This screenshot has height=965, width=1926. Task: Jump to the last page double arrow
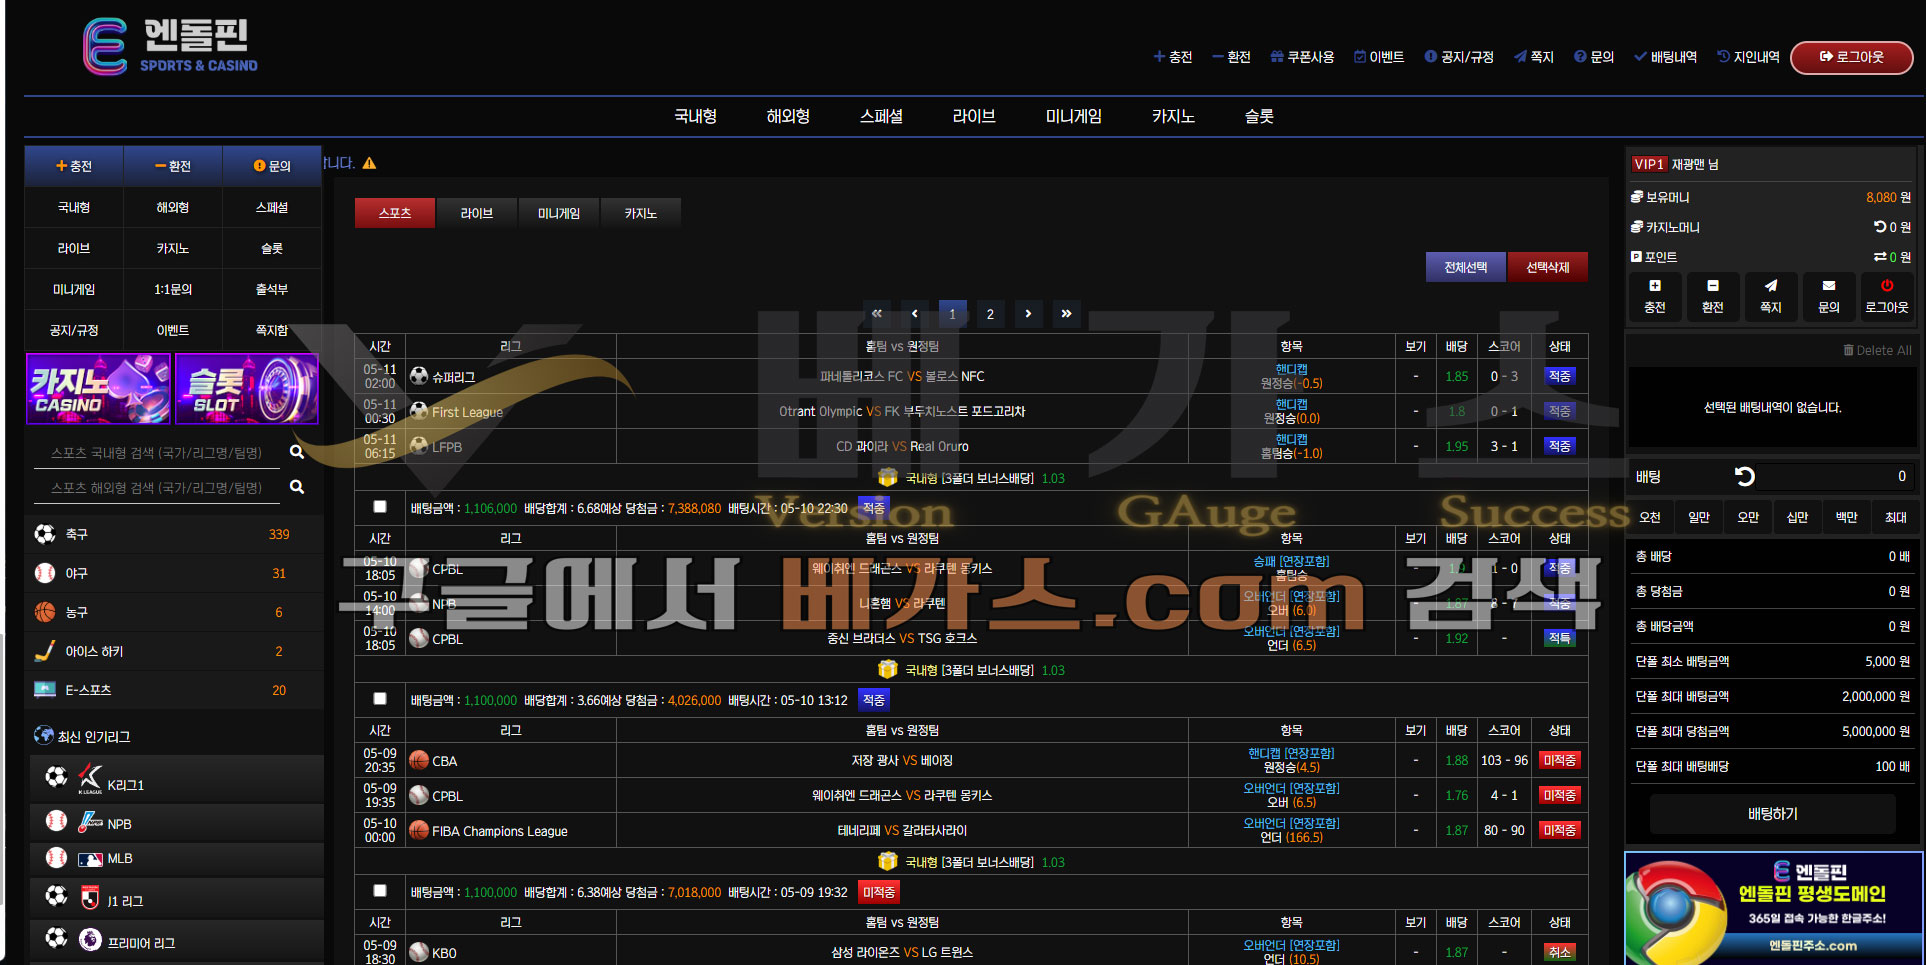point(1066,314)
